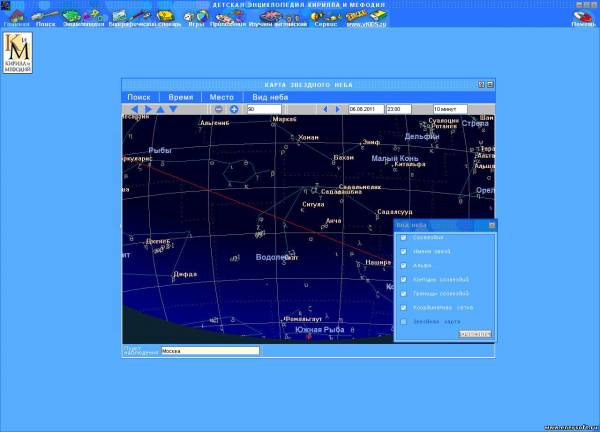Step time forward with small right arrow
600x432 pixels.
338,109
